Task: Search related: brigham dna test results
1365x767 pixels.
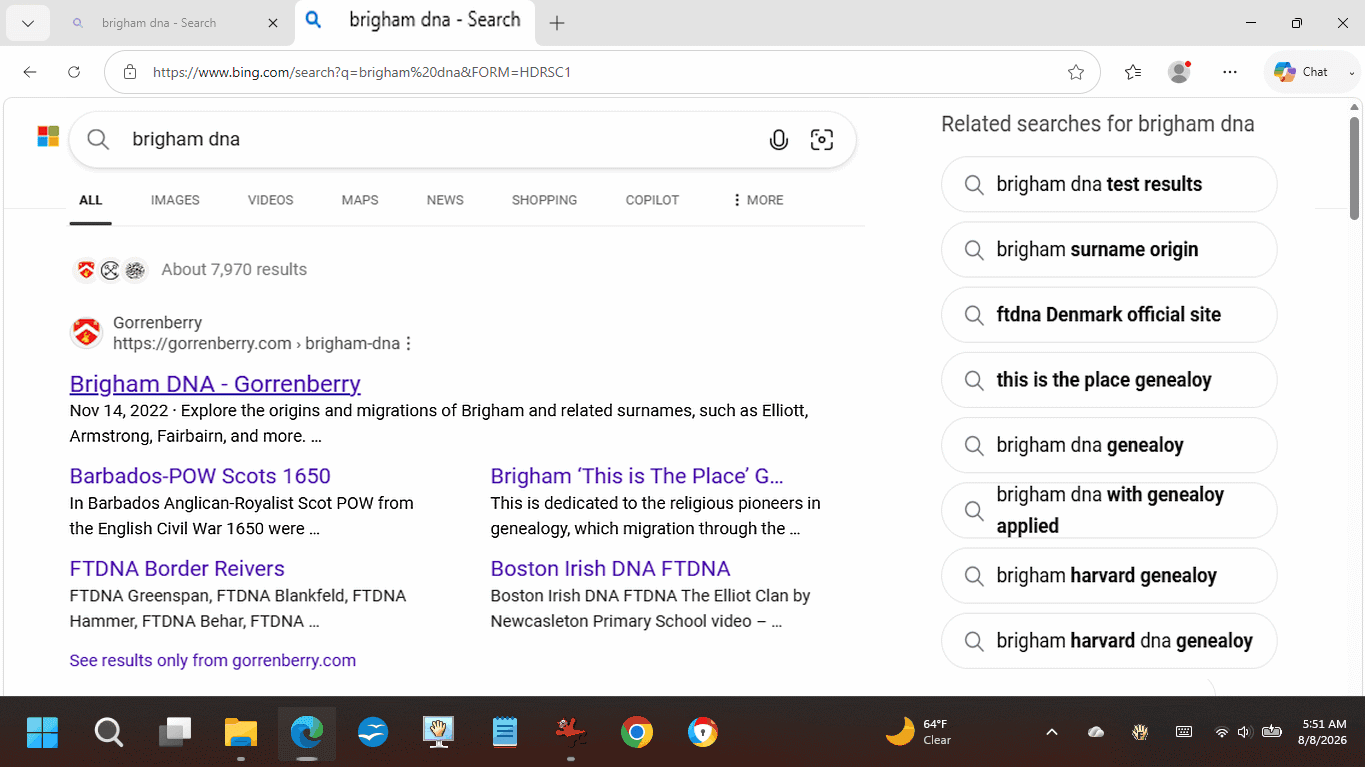Action: coord(1109,184)
